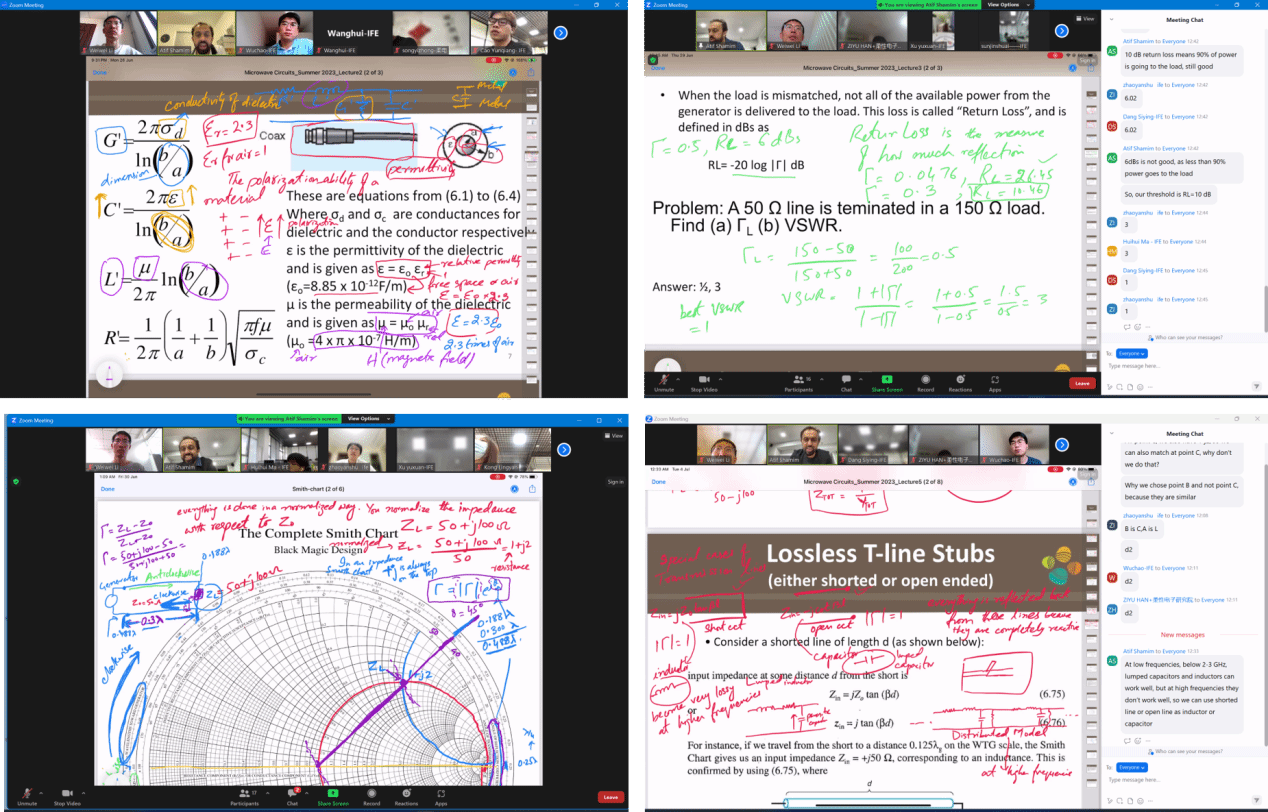The height and width of the screenshot is (812, 1268).
Task: Open Everyone recipient dropdown in Lecture5 chat panel
Action: [1131, 767]
